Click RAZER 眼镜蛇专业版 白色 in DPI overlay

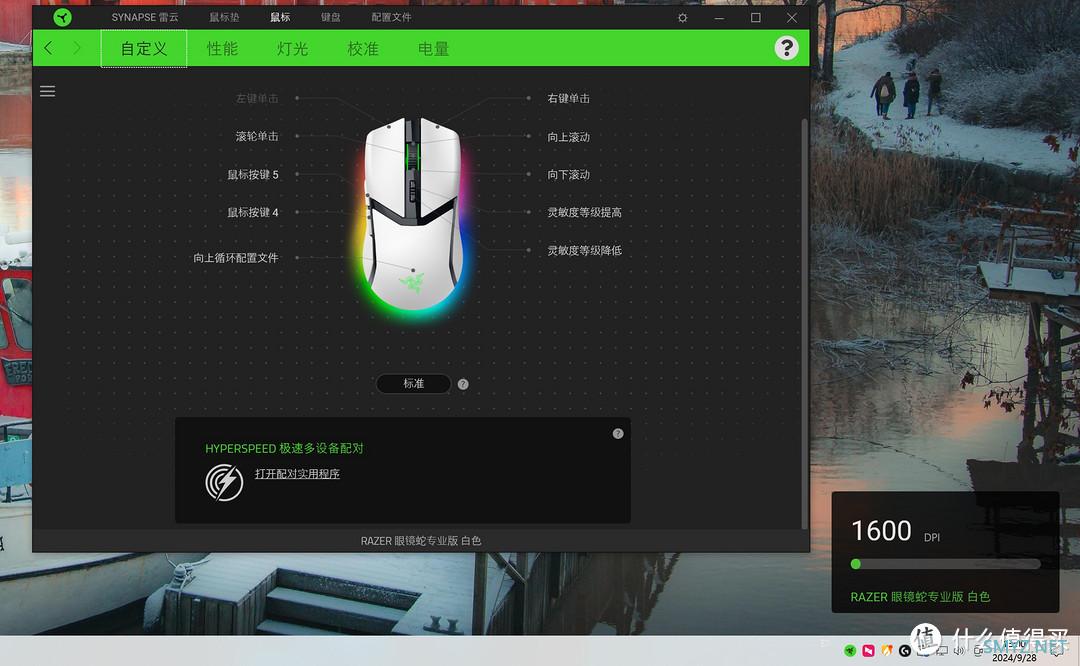coord(920,596)
